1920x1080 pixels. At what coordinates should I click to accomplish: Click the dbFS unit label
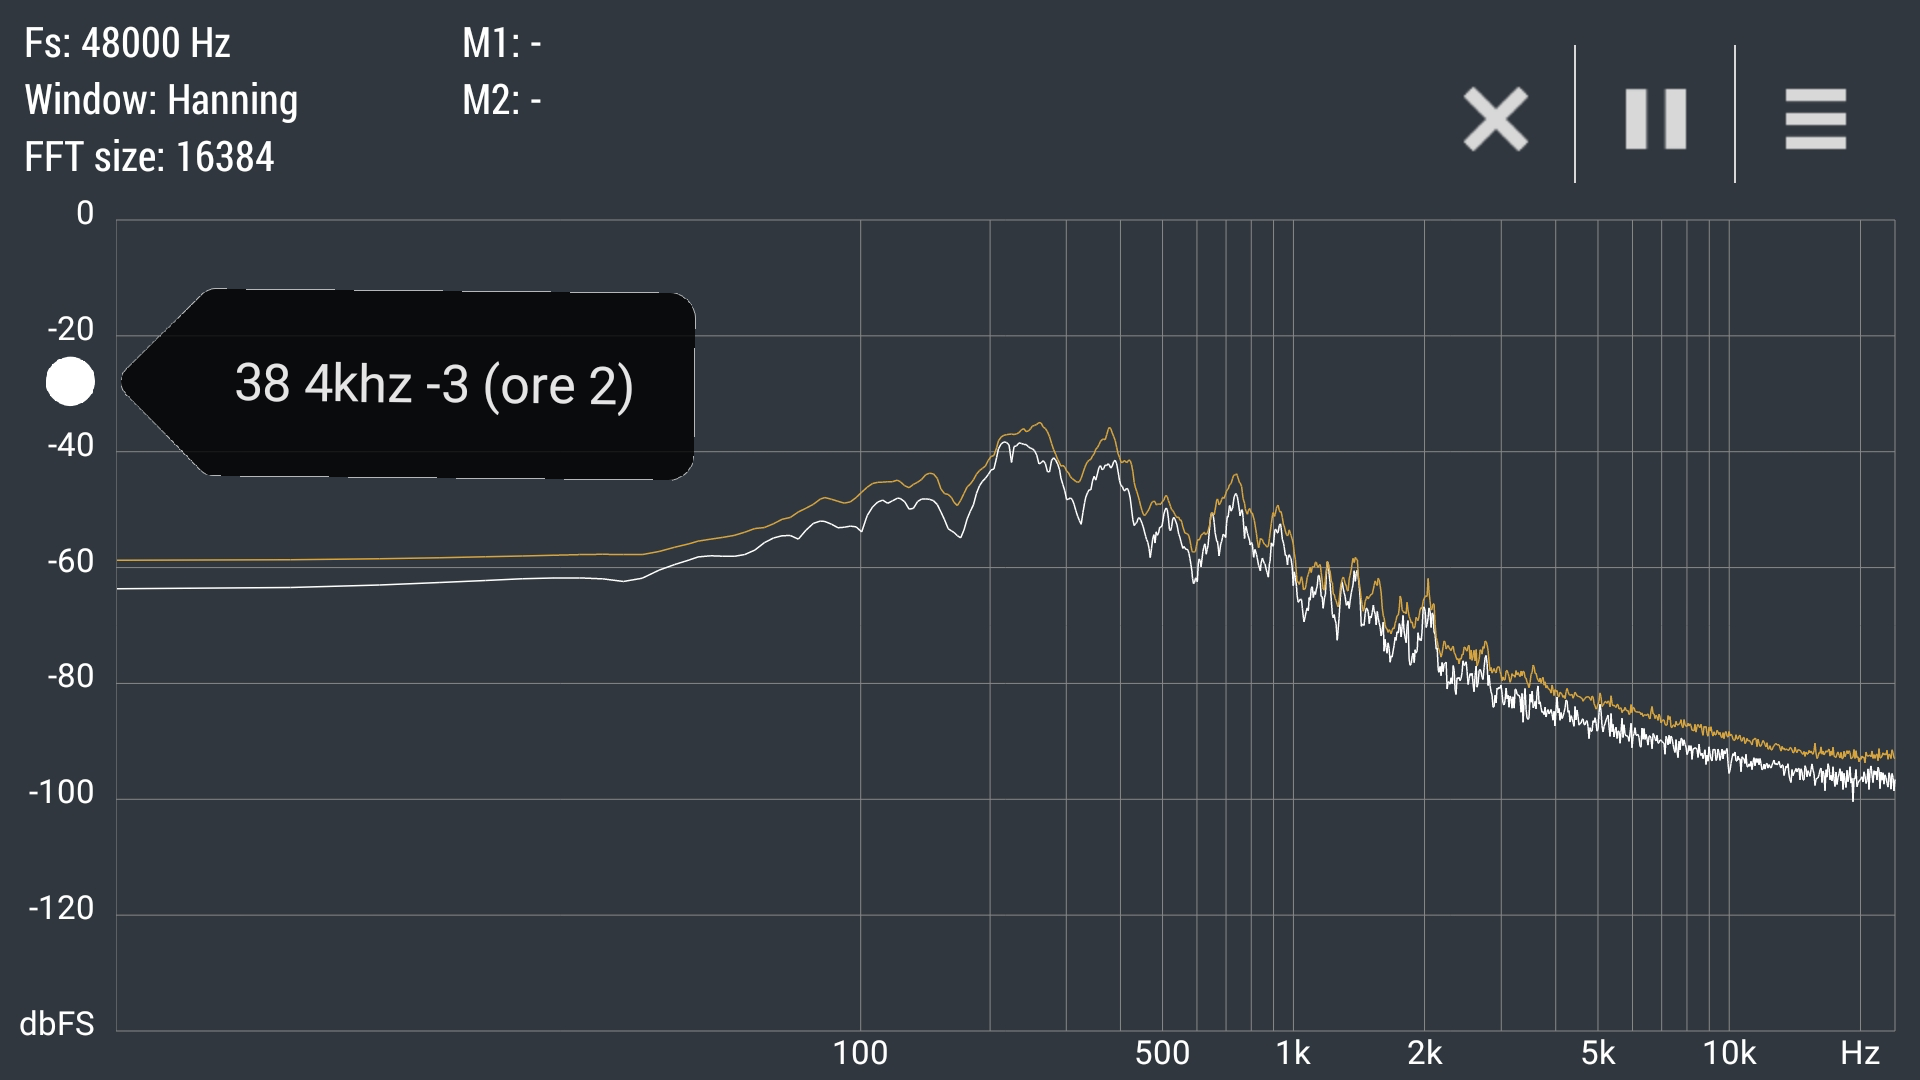click(x=57, y=1024)
